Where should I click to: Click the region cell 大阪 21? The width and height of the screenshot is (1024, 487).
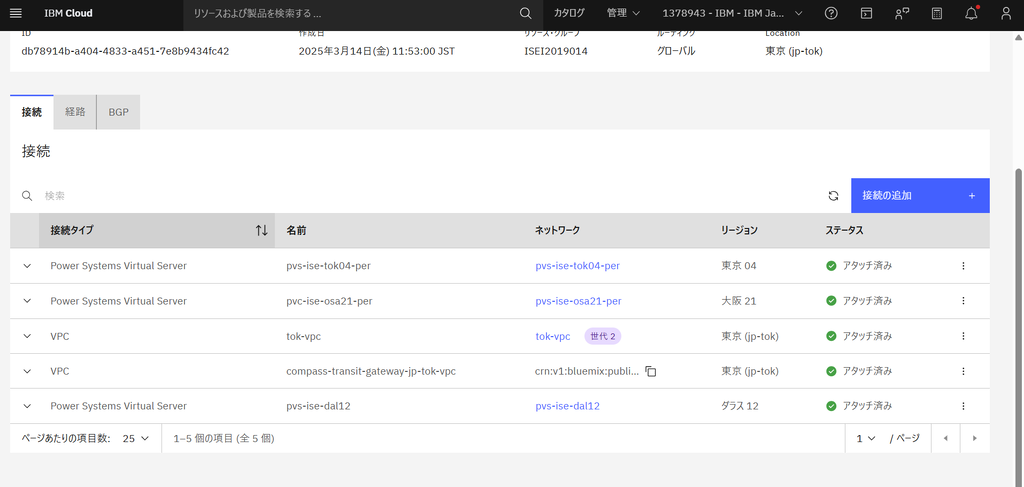(x=739, y=301)
